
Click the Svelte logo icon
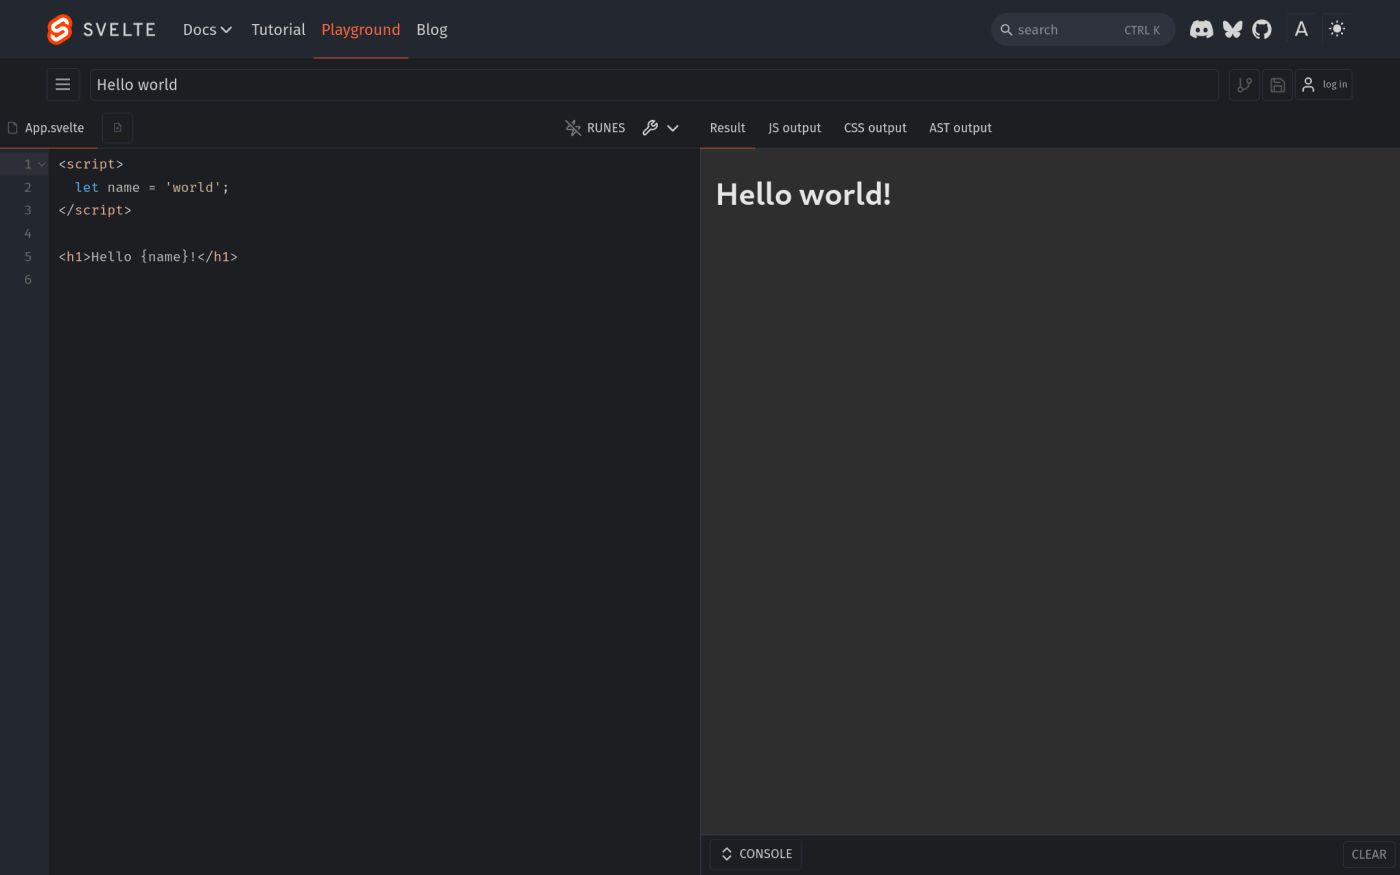coord(60,29)
